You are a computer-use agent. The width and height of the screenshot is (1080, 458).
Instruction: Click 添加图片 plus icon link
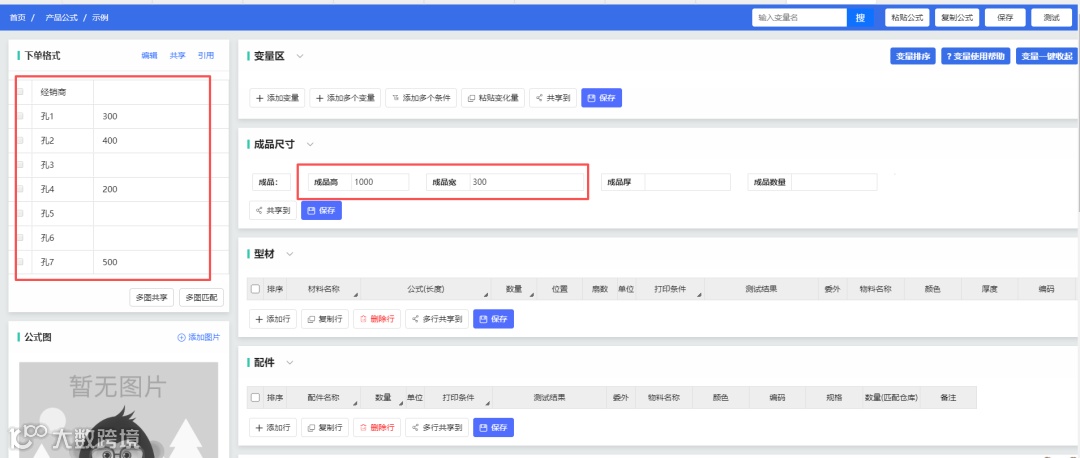[199, 337]
